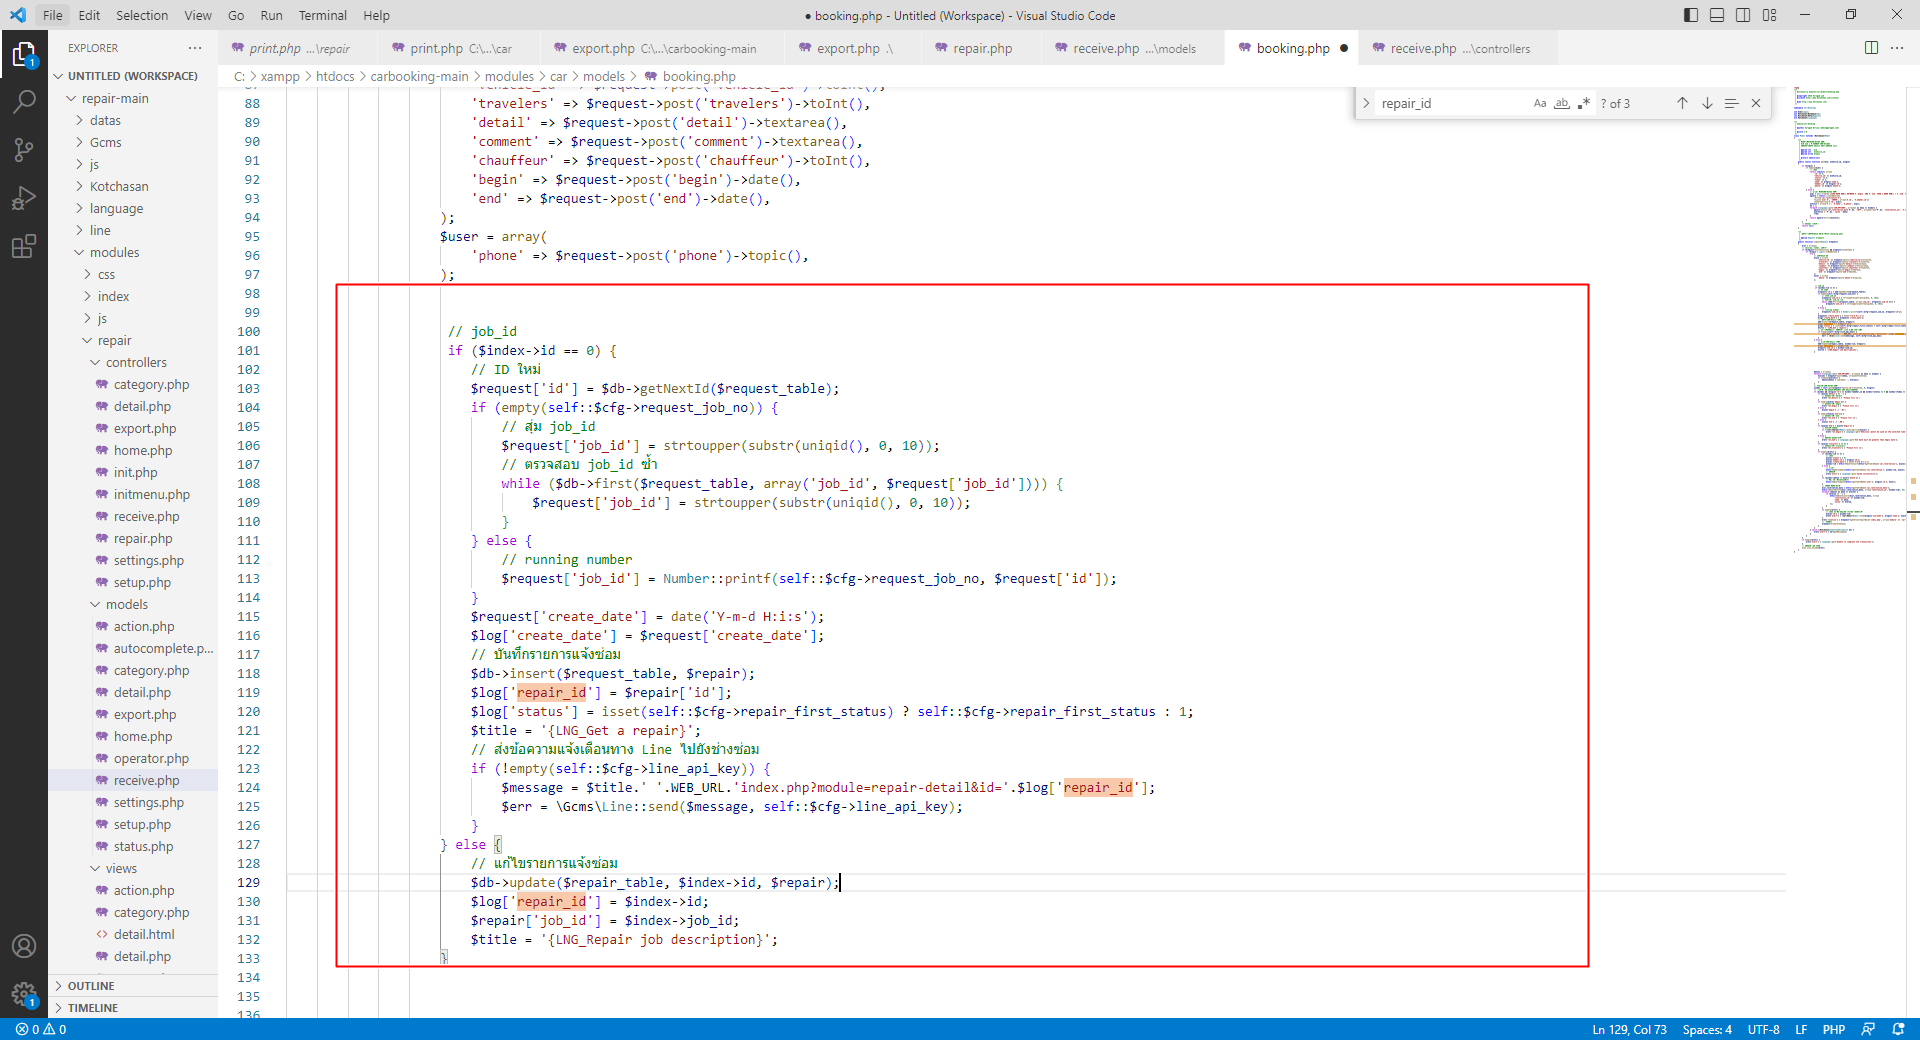
Task: Click htdocs in the breadcrumb path
Action: 335,76
